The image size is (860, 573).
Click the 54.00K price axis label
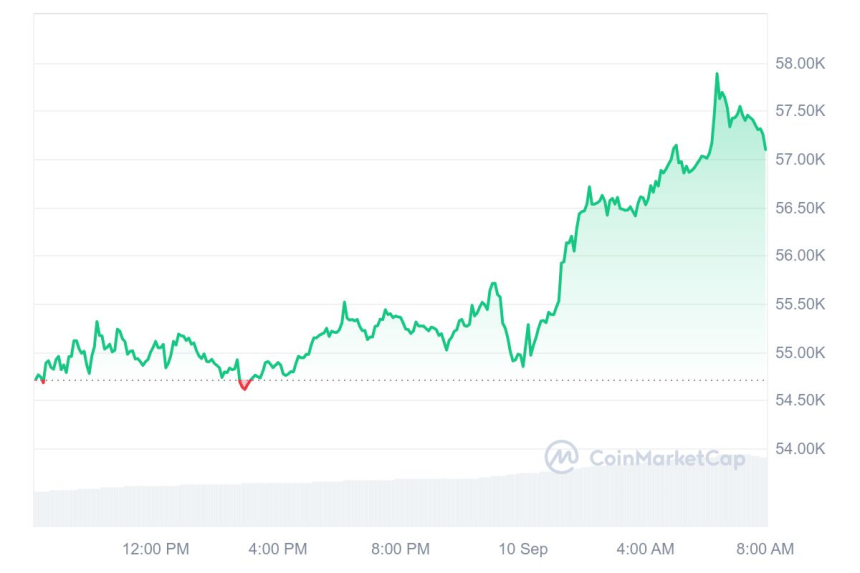tap(800, 448)
